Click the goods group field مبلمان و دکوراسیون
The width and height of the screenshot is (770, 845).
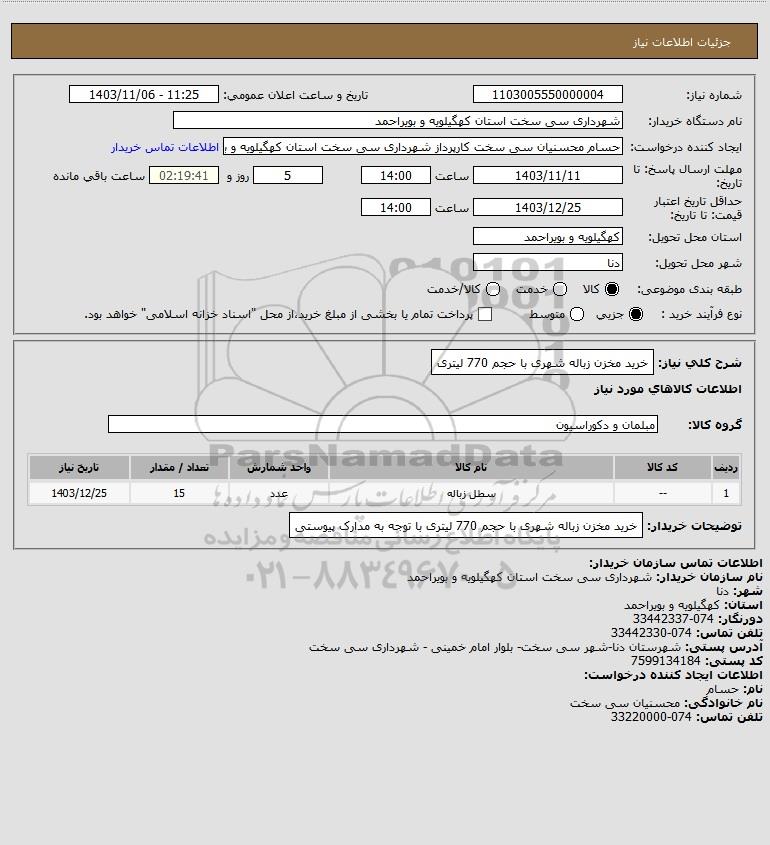pos(383,425)
